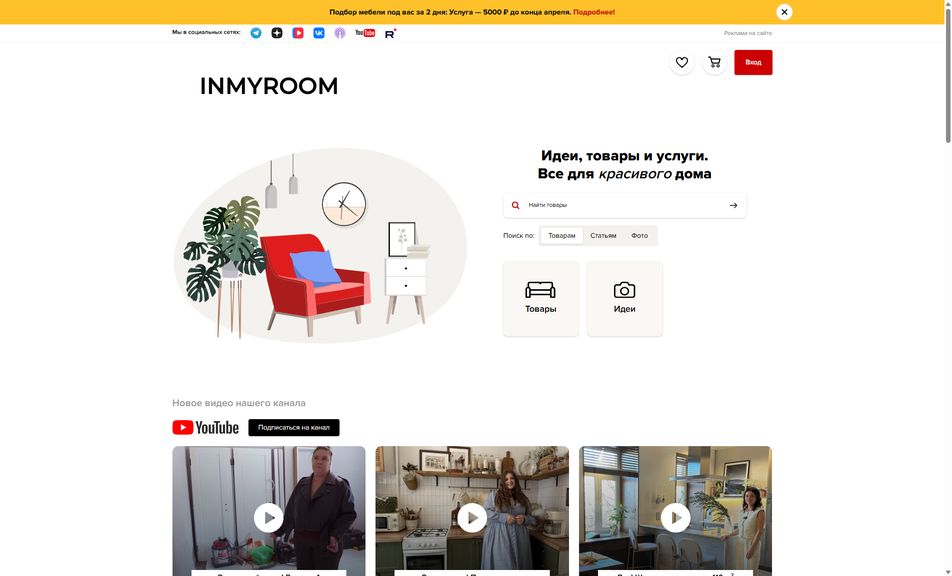The width and height of the screenshot is (952, 576).
Task: Open the purple podcast icon
Action: [x=340, y=33]
